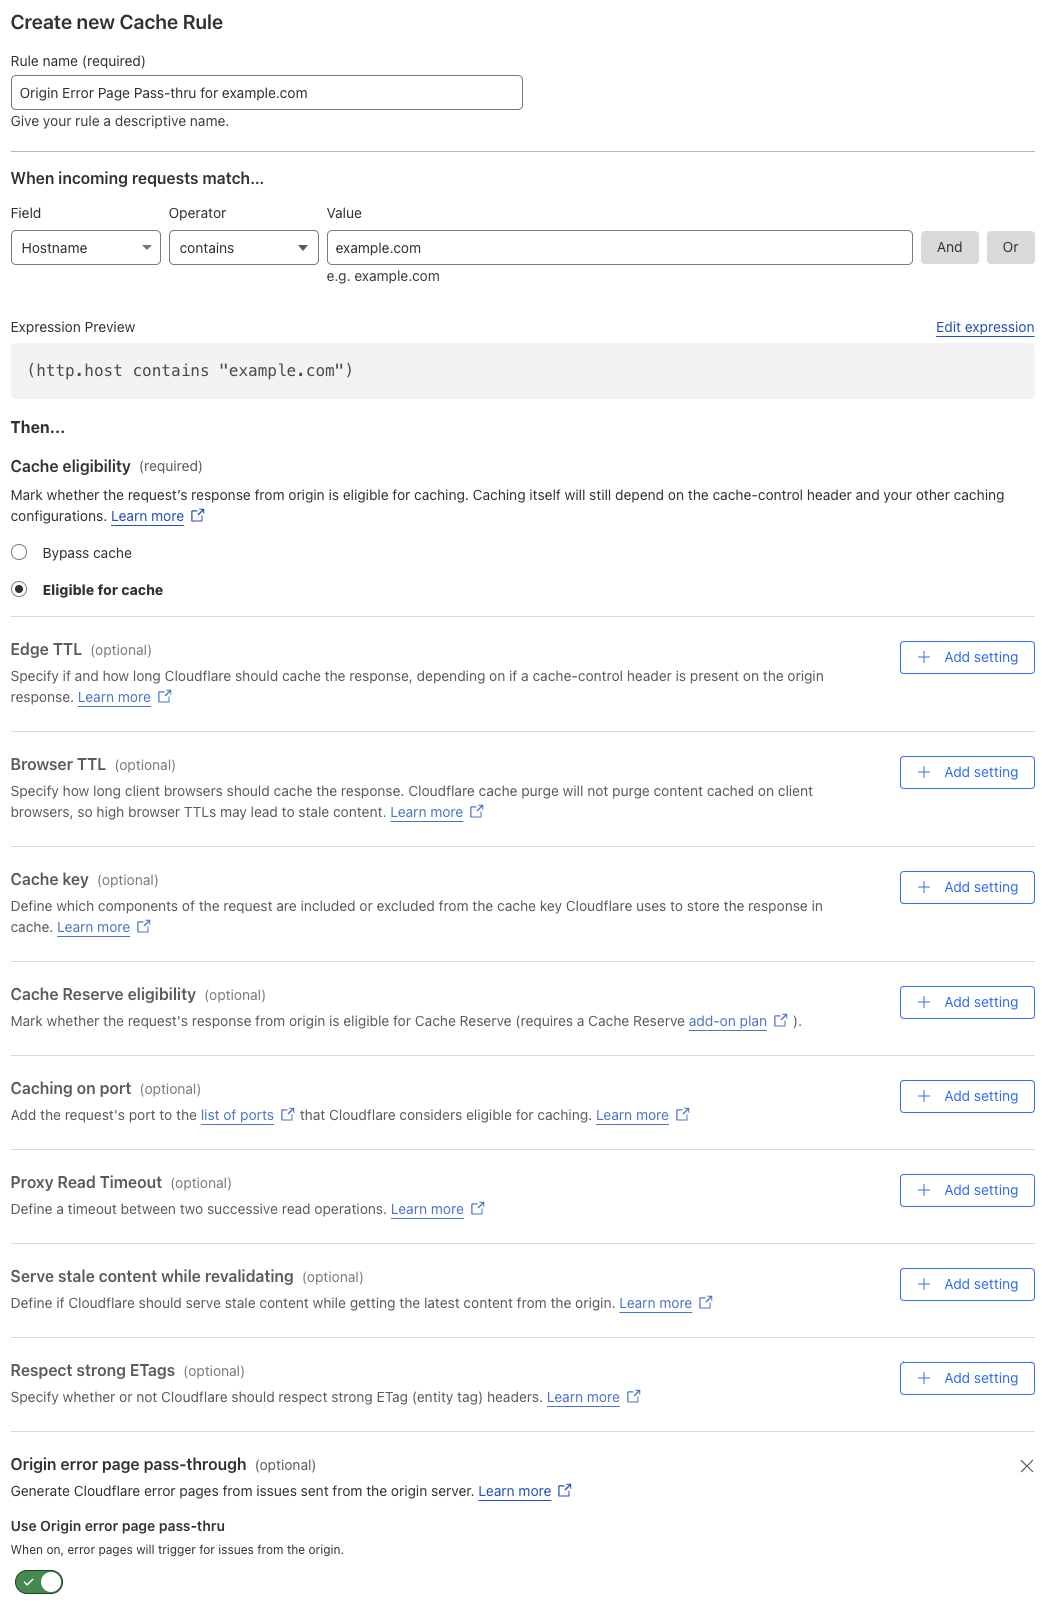Viewport: 1052px width, 1612px height.
Task: Click the And condition button
Action: click(949, 248)
